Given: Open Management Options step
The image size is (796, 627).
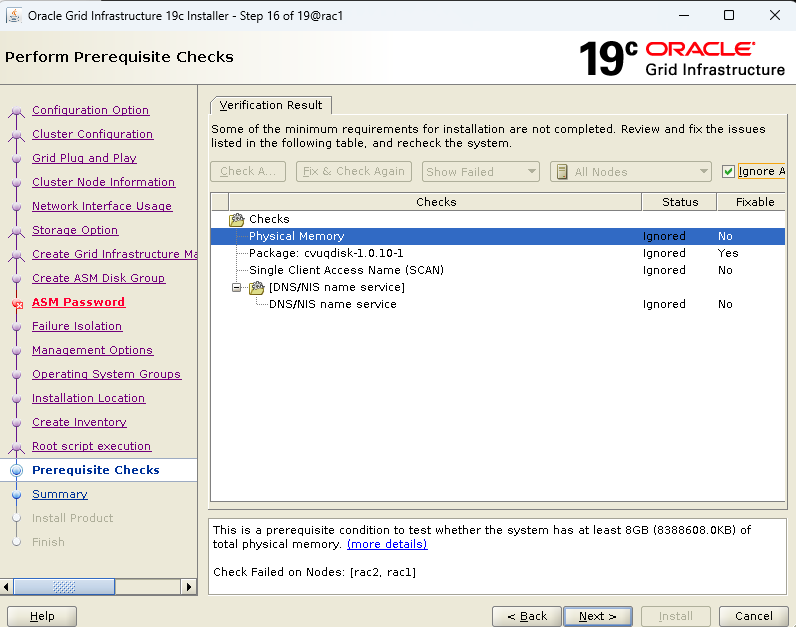Looking at the screenshot, I should [x=92, y=350].
